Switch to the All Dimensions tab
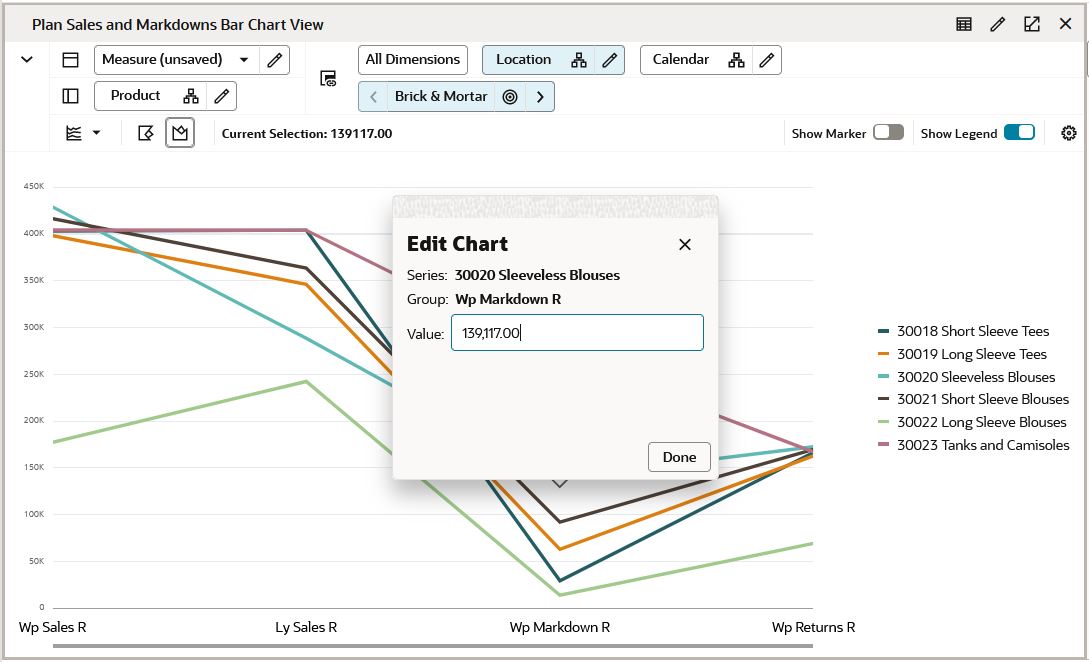The width and height of the screenshot is (1089, 662). pos(412,59)
